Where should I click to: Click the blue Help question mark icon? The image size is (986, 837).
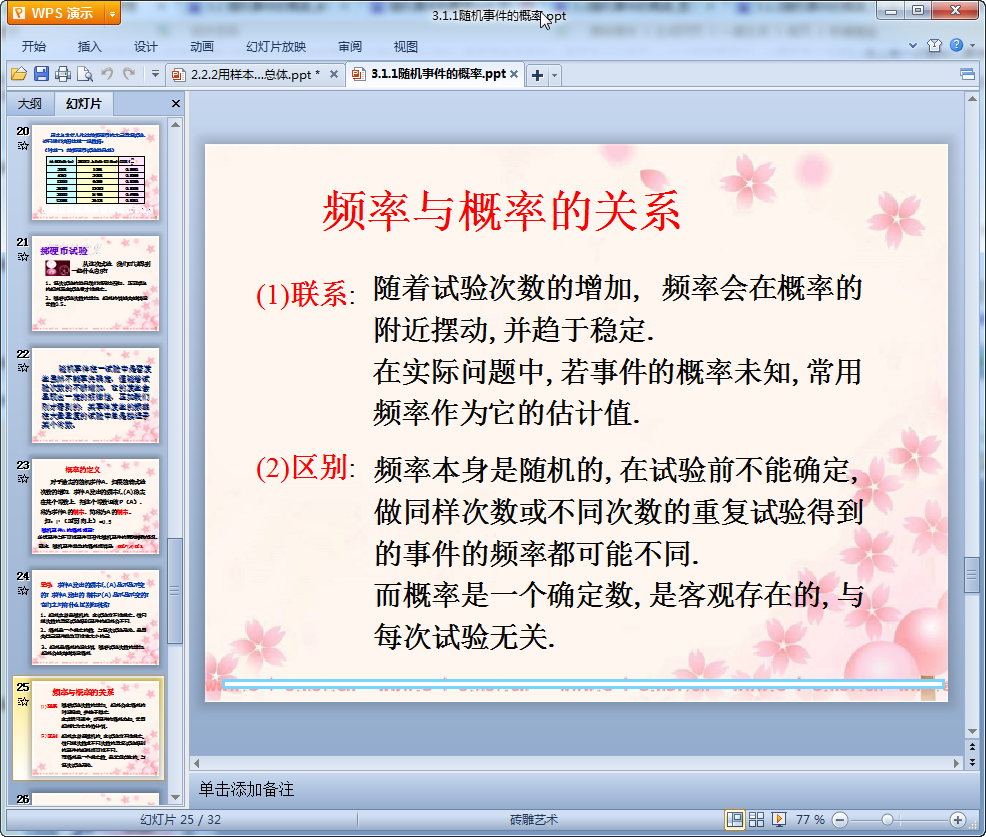956,45
